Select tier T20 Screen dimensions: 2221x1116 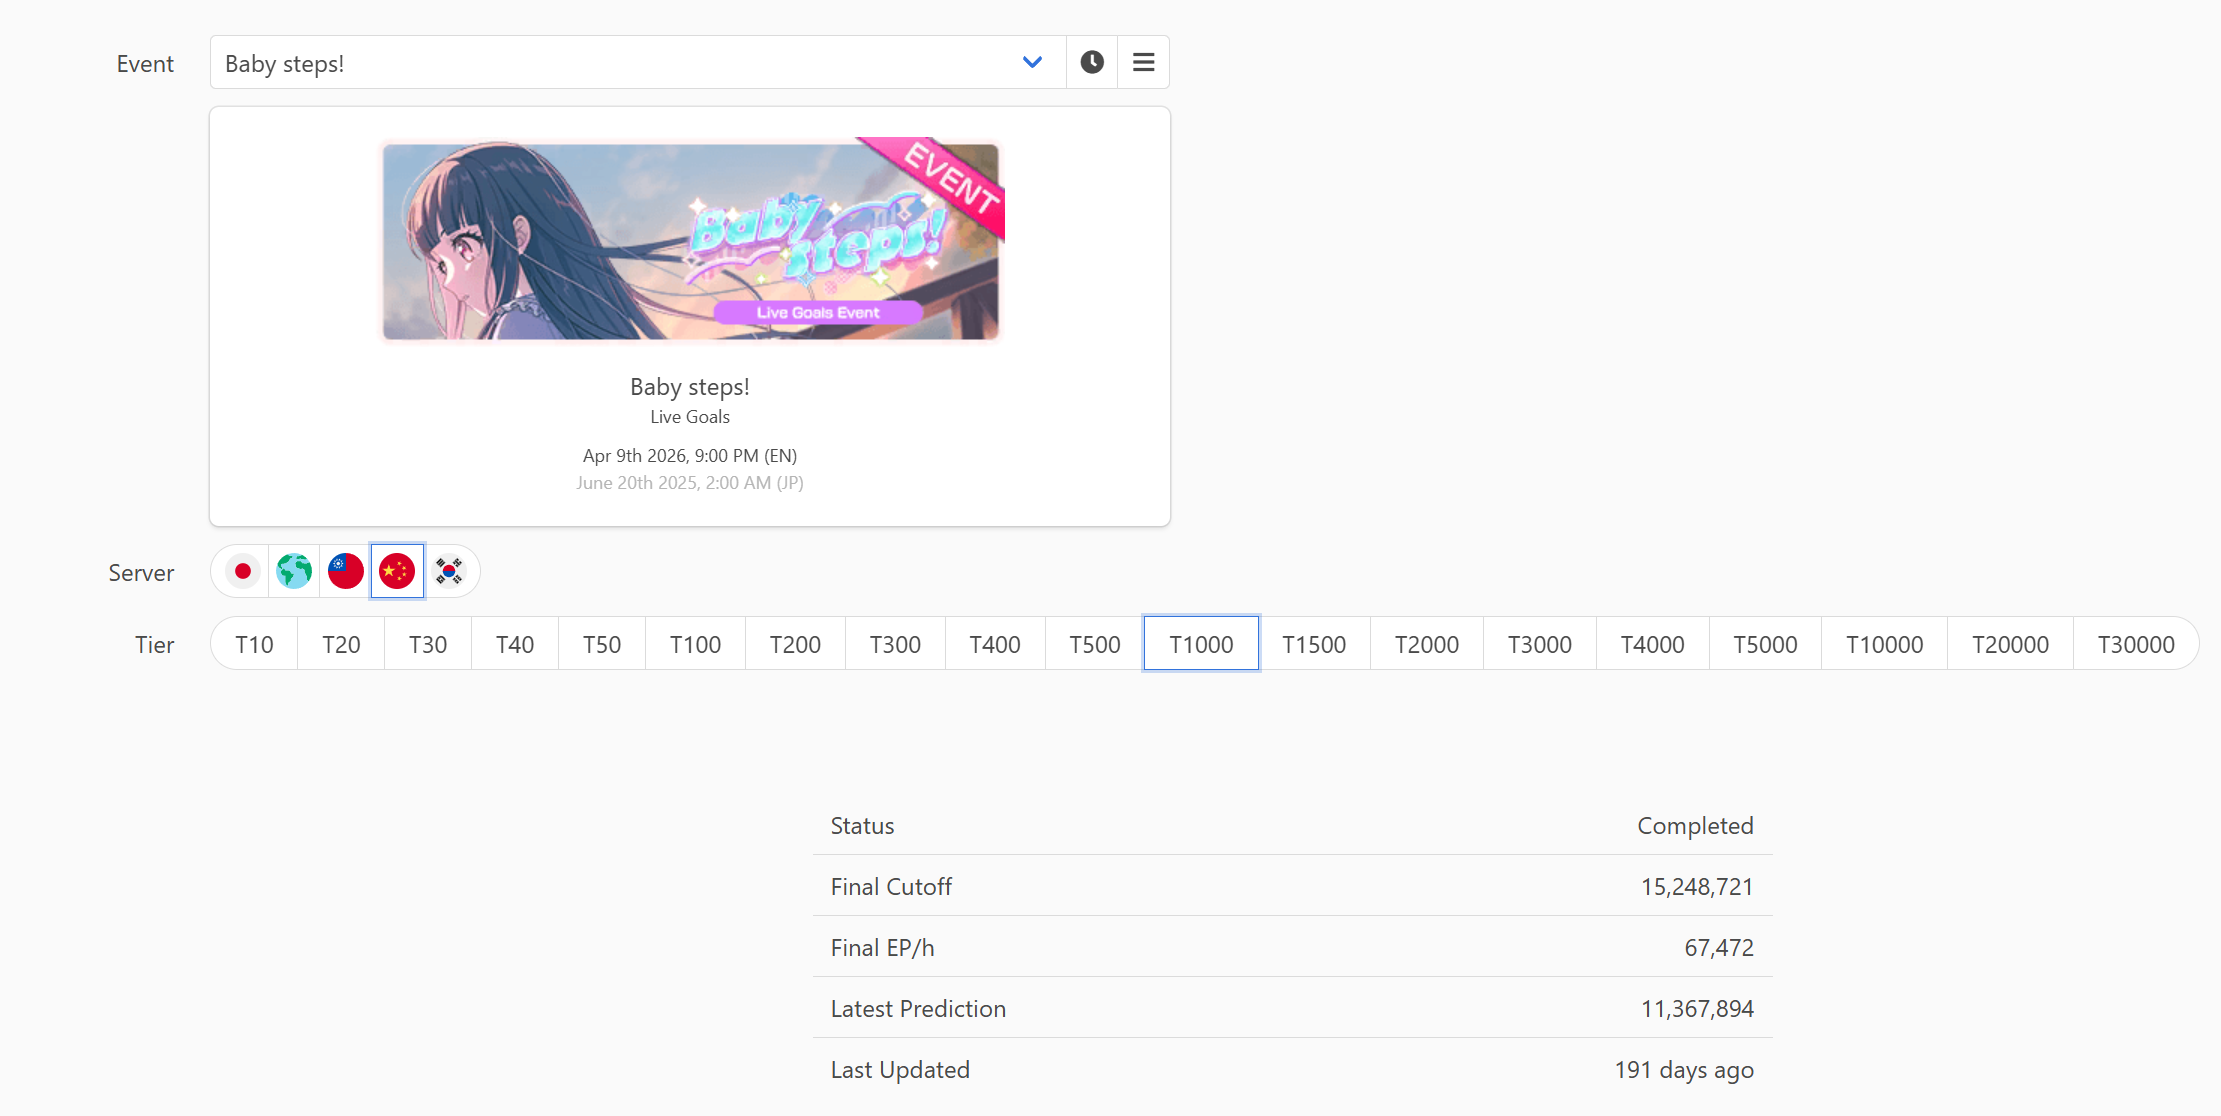(341, 644)
